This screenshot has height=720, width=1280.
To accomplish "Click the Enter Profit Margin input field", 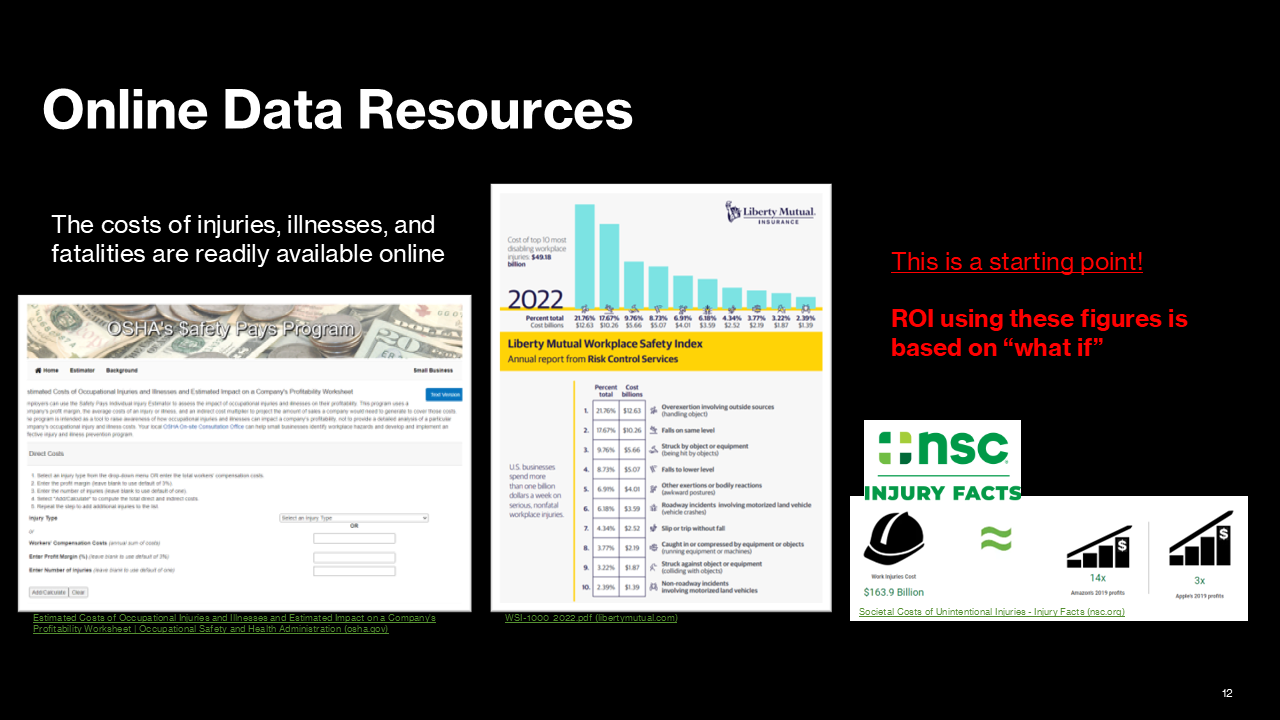I will tap(354, 557).
